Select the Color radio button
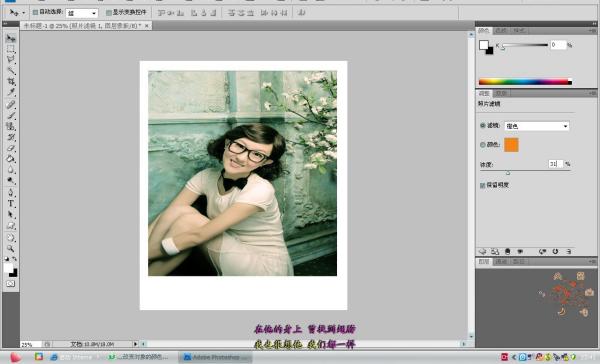 (x=483, y=145)
